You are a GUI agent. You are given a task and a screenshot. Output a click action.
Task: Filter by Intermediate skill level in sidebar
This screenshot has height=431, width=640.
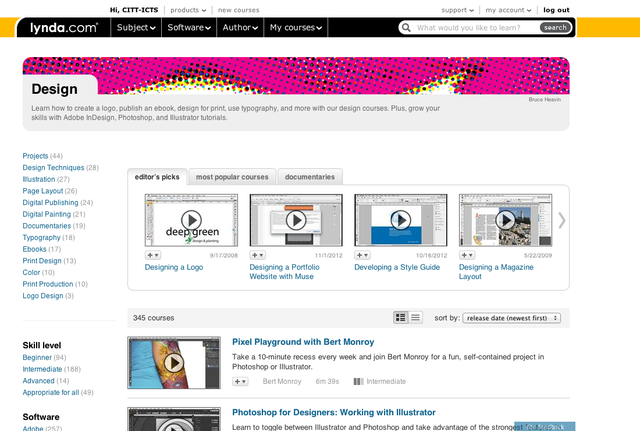42,369
